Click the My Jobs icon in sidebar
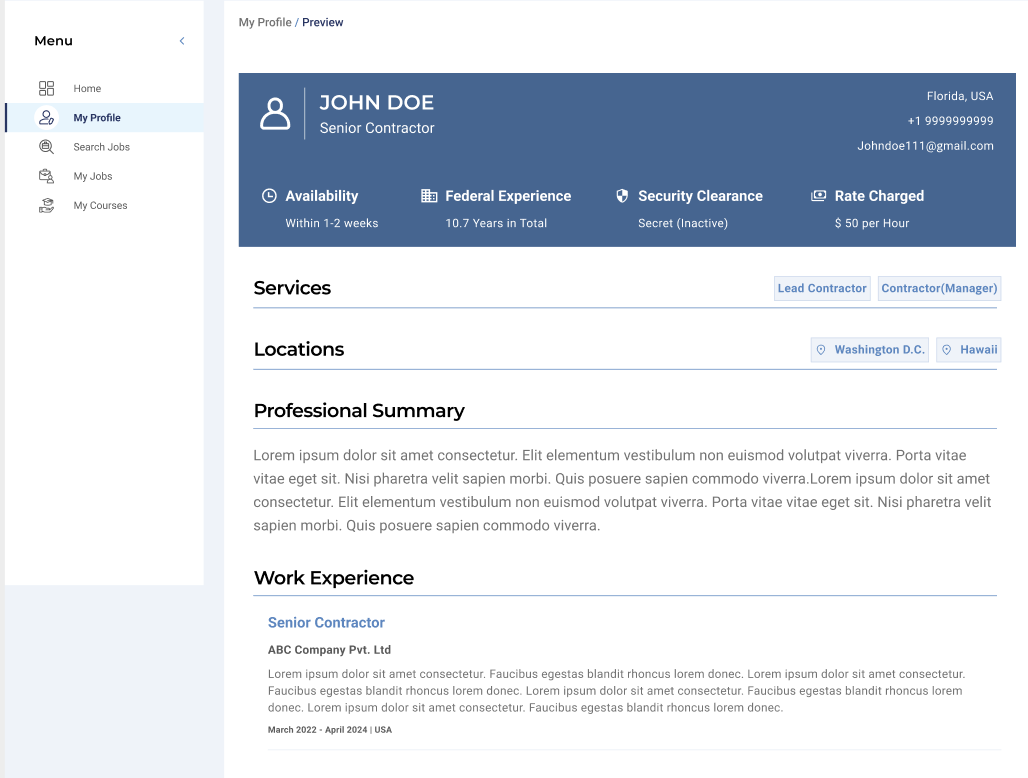1028x778 pixels. [46, 176]
